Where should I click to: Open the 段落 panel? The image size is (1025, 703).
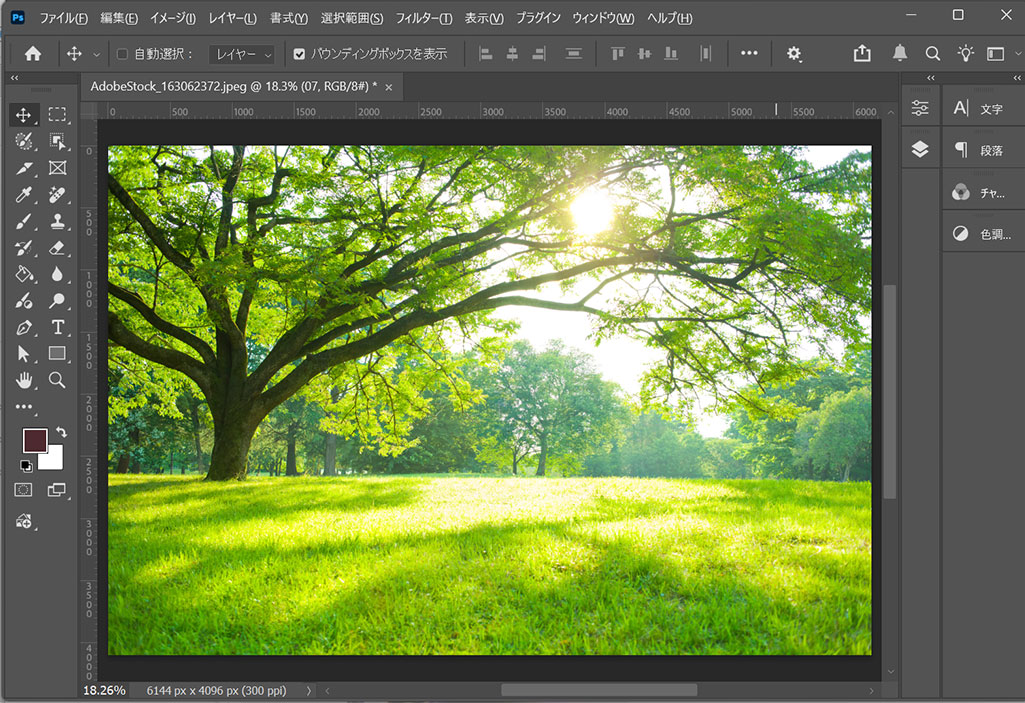[980, 150]
